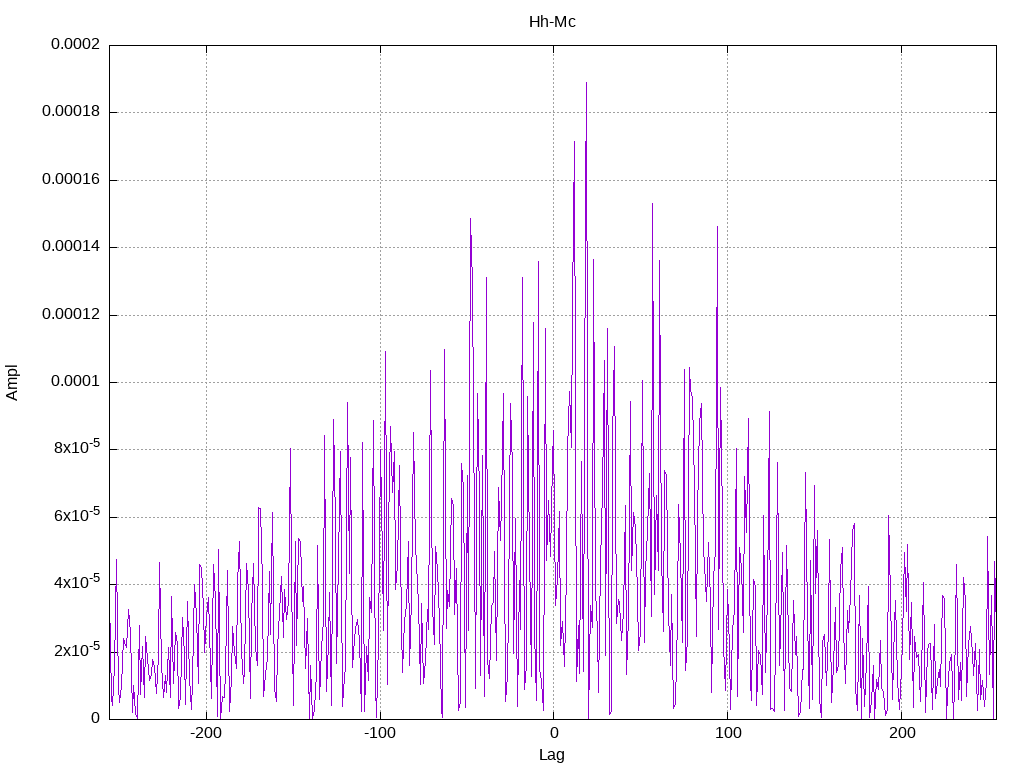Screen dimensions: 1024x768
Task: Click the 100 x-axis tick label
Action: (728, 733)
